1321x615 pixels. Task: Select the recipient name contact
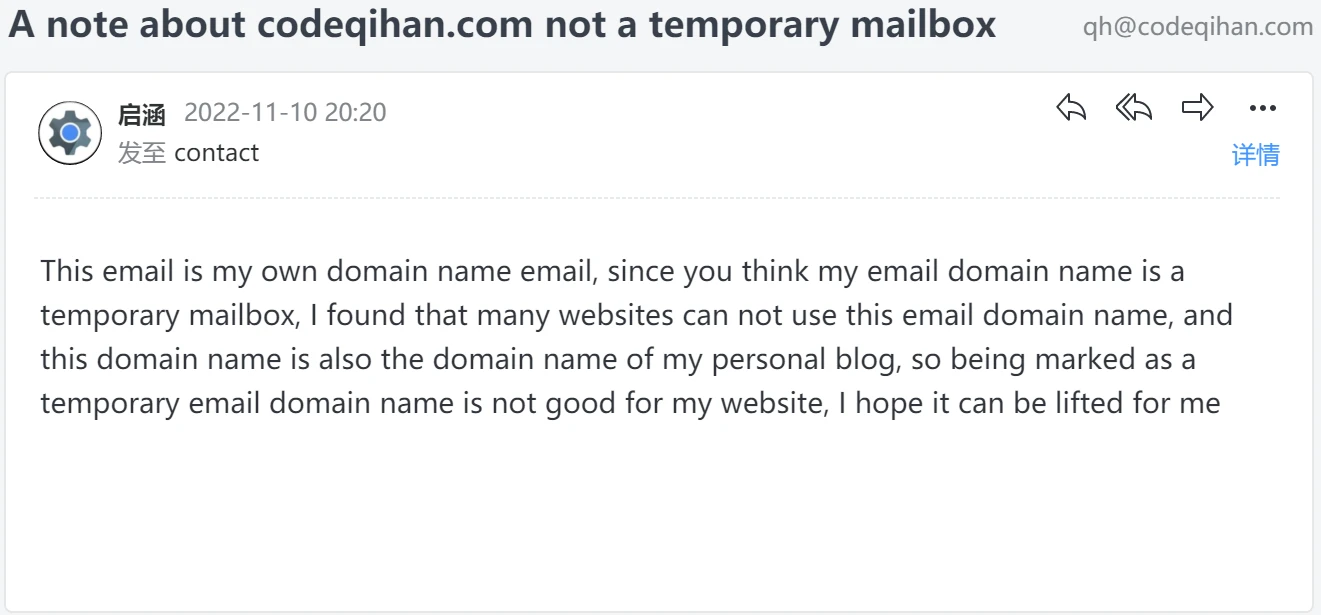[216, 153]
